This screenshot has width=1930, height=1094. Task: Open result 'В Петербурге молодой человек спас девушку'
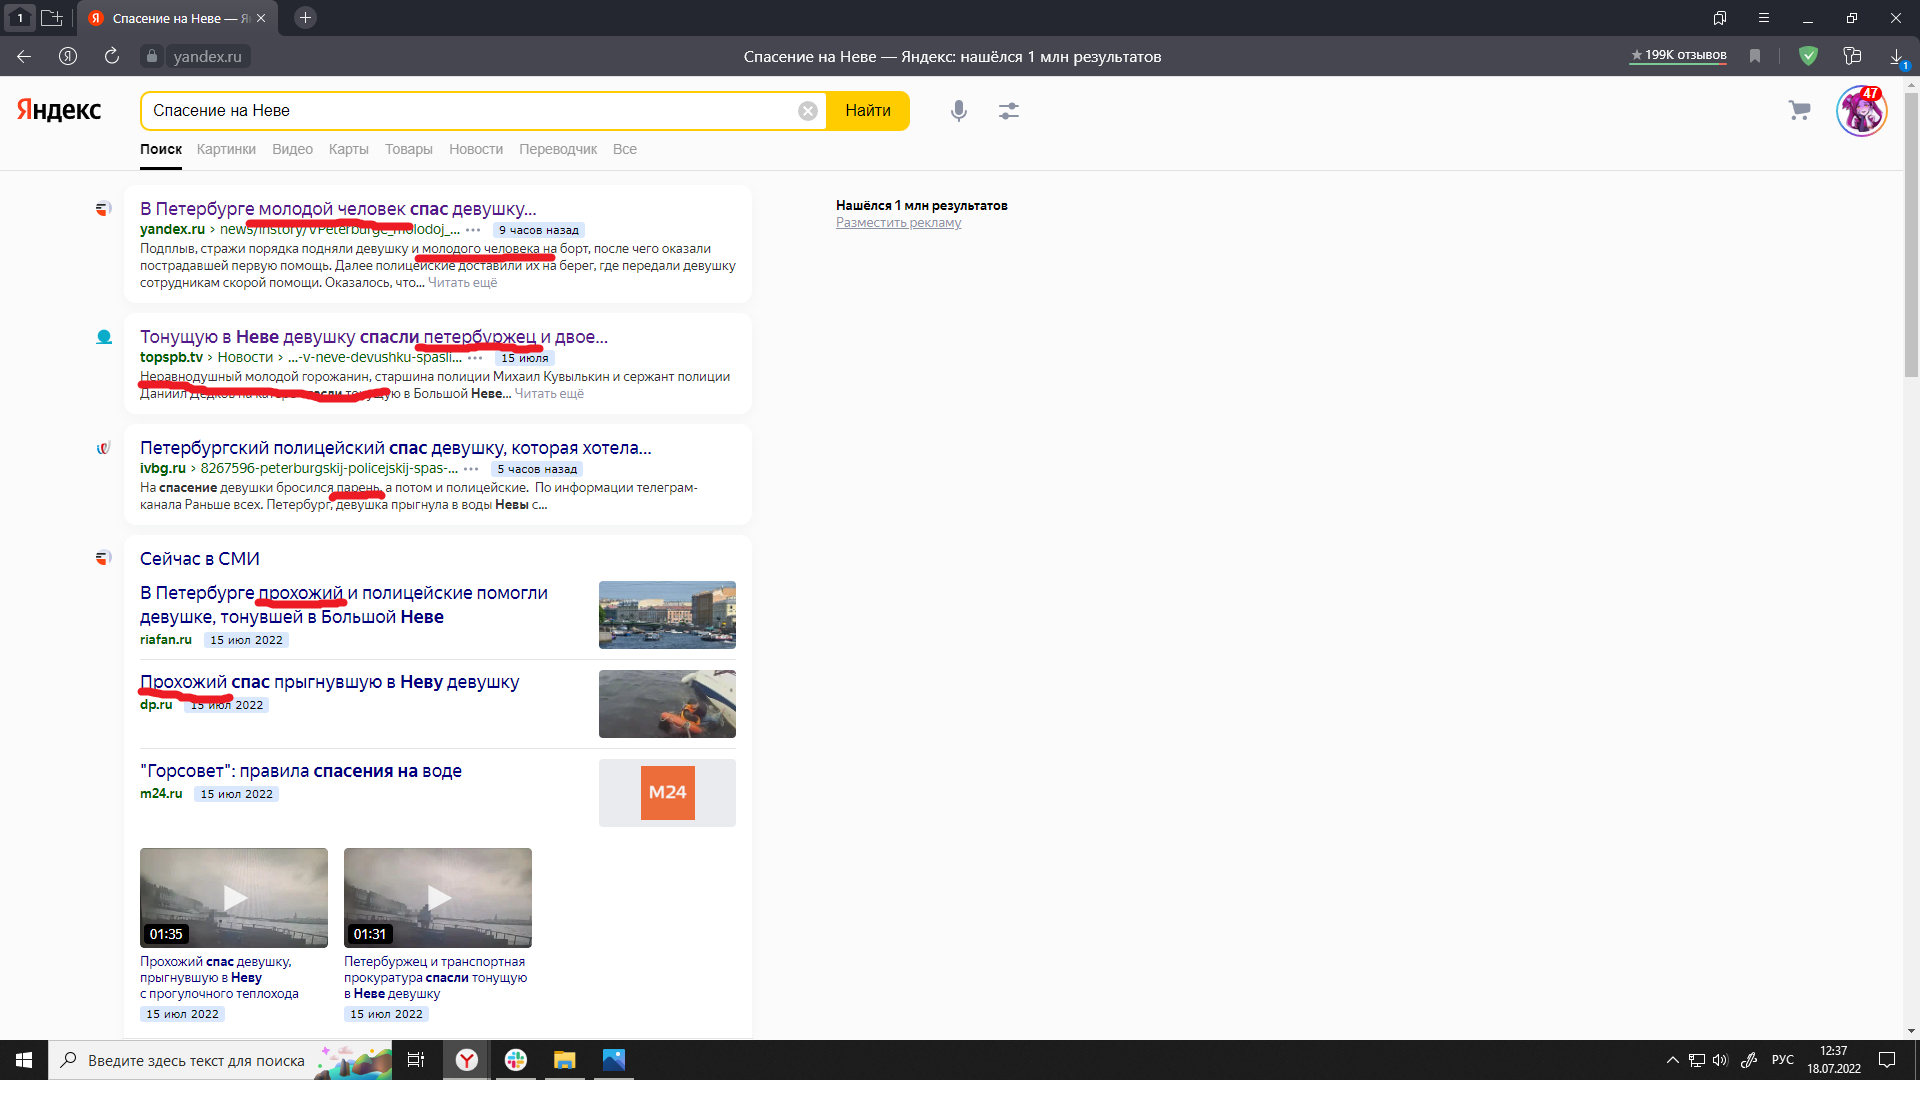coord(338,209)
